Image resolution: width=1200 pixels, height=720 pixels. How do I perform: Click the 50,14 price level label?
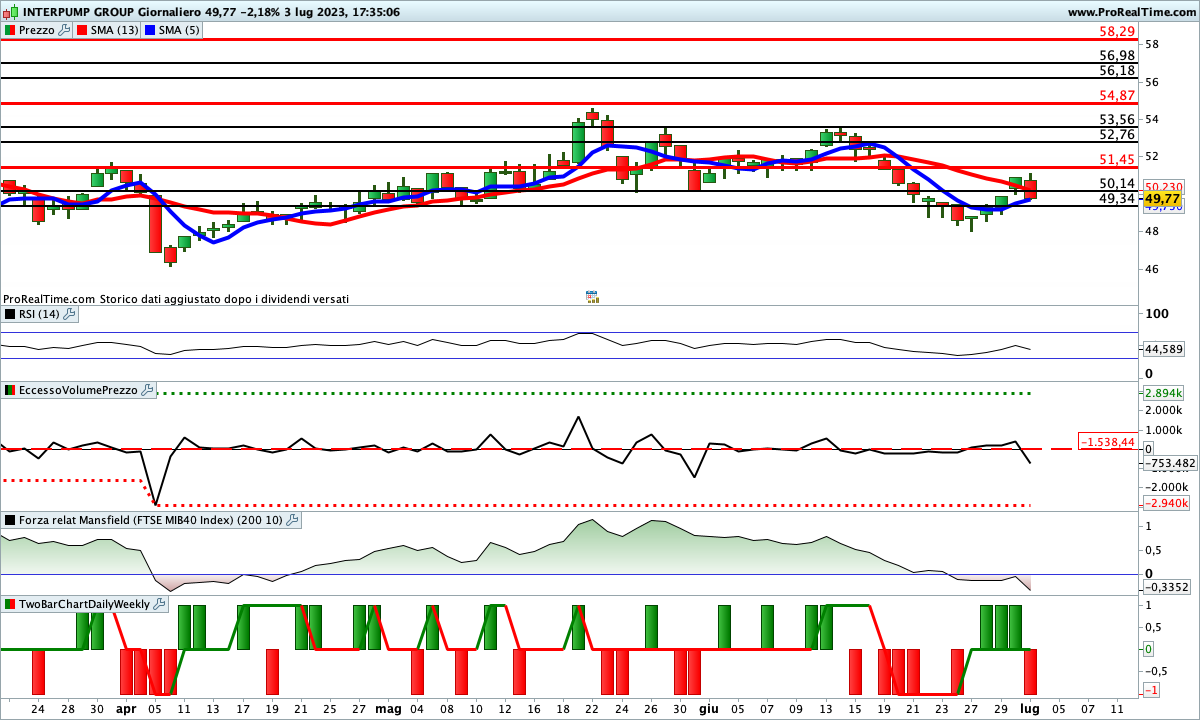click(x=1116, y=183)
